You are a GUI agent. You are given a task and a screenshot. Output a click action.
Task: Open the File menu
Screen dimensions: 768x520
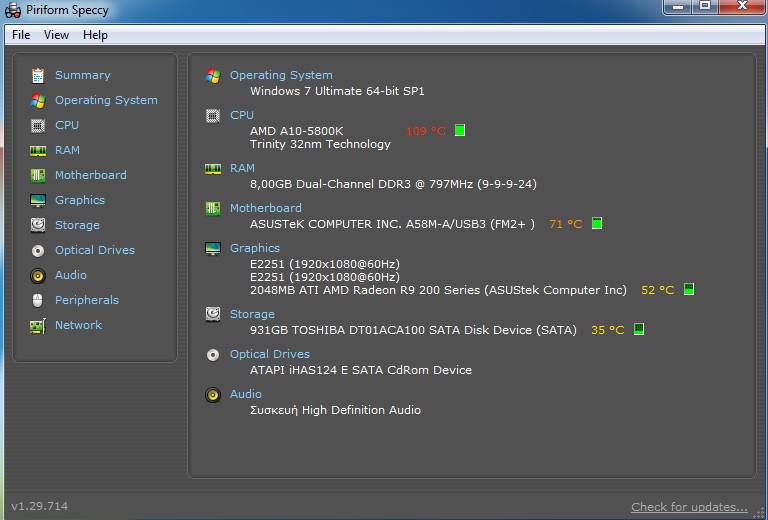pyautogui.click(x=21, y=35)
